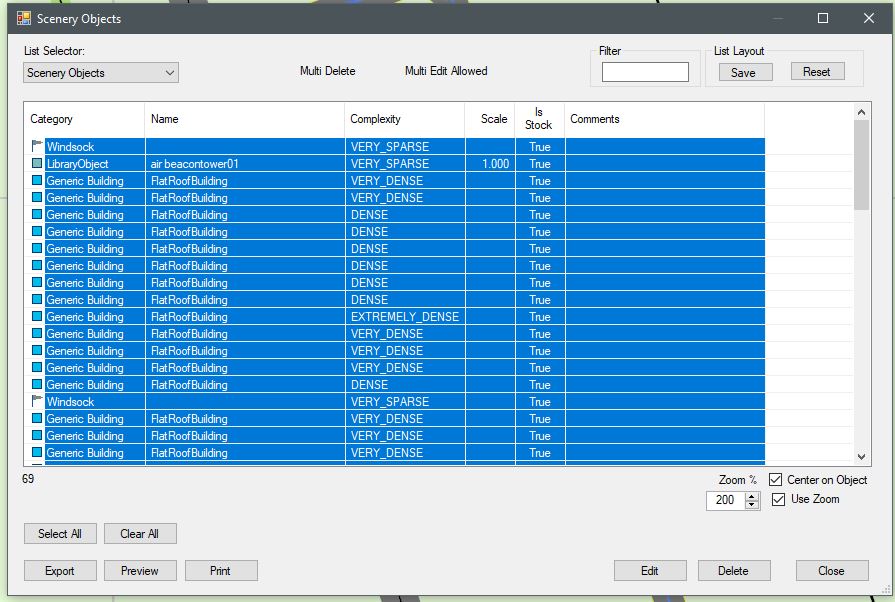
Task: Click the Clear All button
Action: [x=140, y=534]
